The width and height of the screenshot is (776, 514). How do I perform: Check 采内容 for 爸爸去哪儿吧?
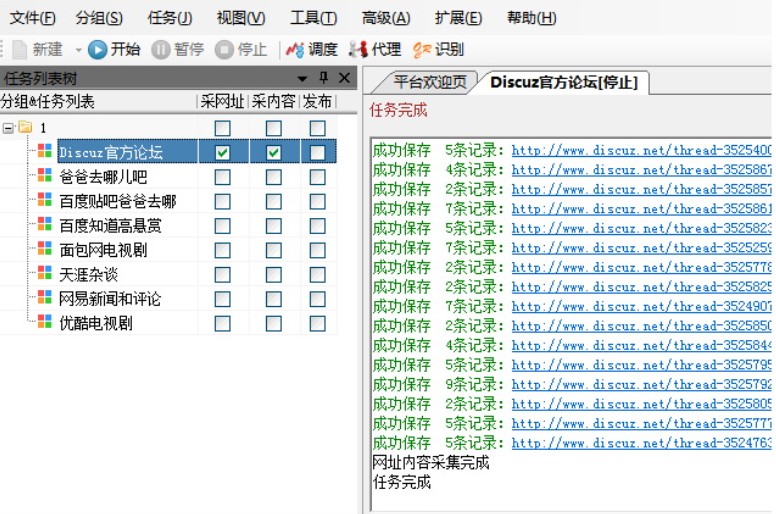click(274, 177)
